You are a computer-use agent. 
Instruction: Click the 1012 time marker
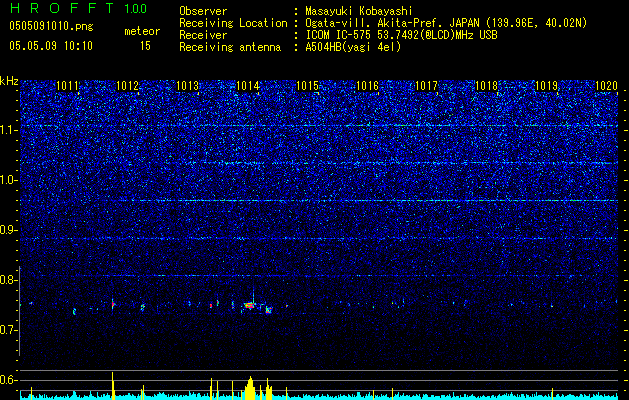127,86
